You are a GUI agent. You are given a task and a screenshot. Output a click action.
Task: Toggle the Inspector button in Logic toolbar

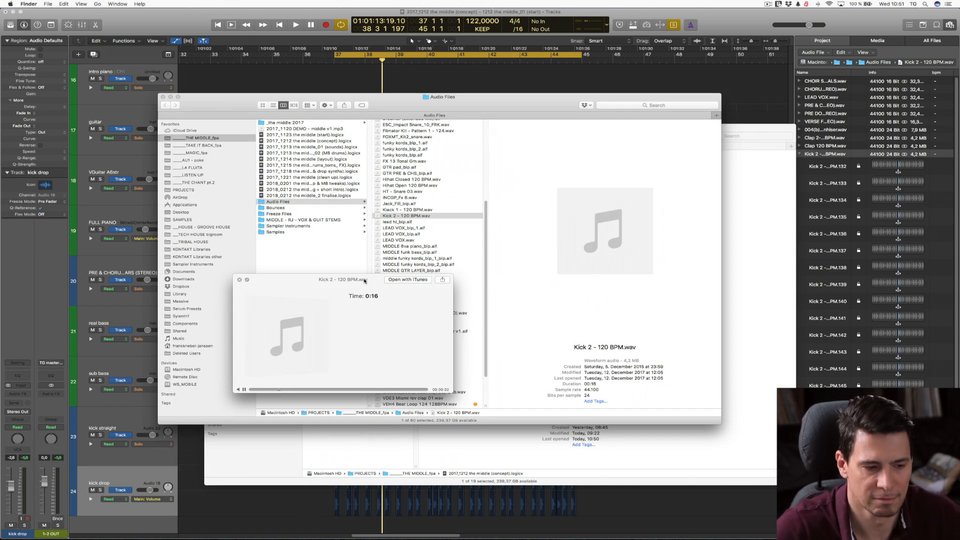24,25
